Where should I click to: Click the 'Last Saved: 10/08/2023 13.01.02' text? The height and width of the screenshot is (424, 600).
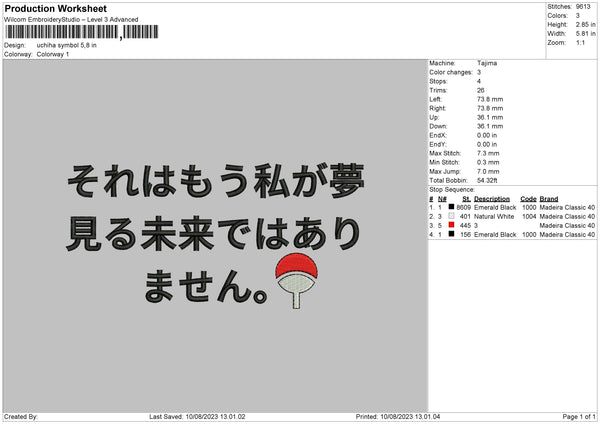point(197,416)
